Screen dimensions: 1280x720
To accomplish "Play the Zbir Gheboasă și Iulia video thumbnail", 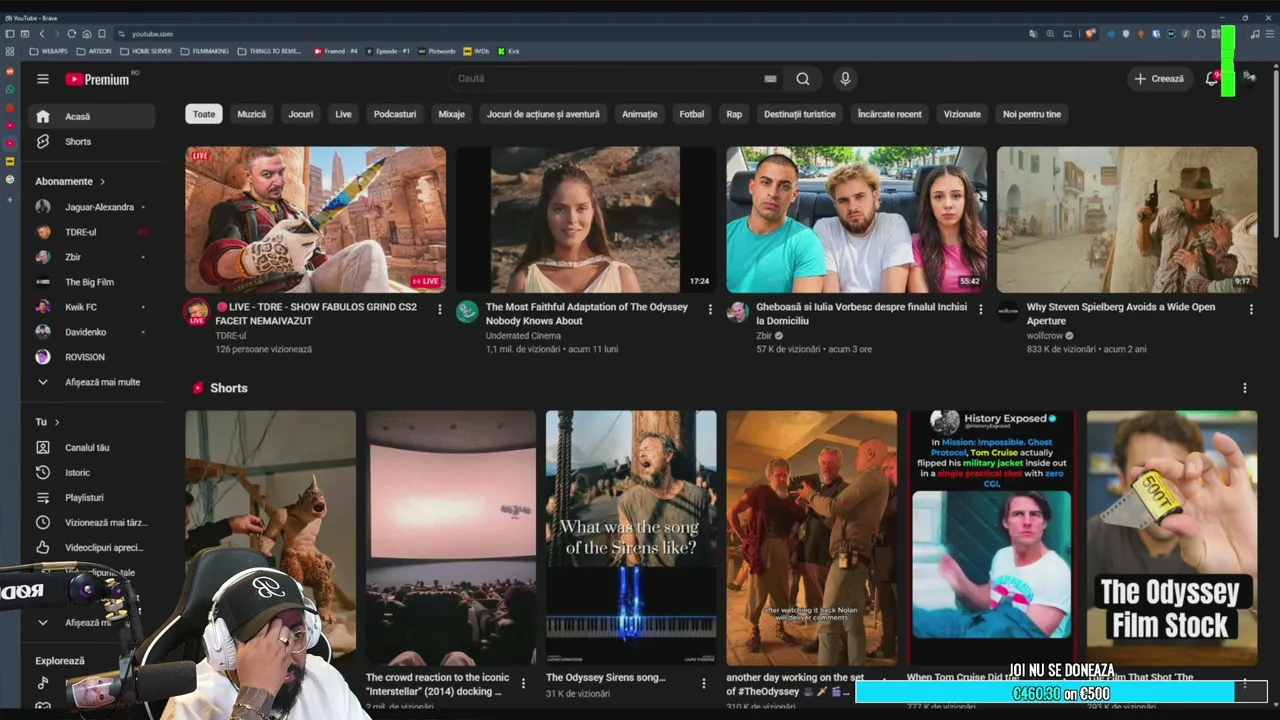I will point(856,220).
